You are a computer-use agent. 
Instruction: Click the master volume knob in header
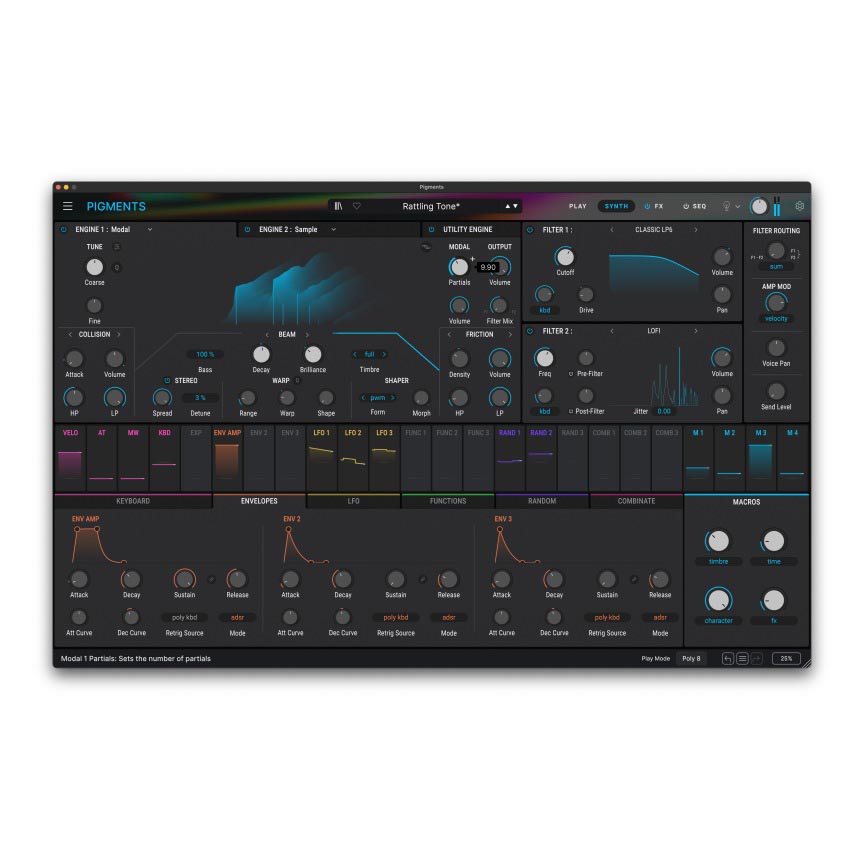tap(759, 207)
